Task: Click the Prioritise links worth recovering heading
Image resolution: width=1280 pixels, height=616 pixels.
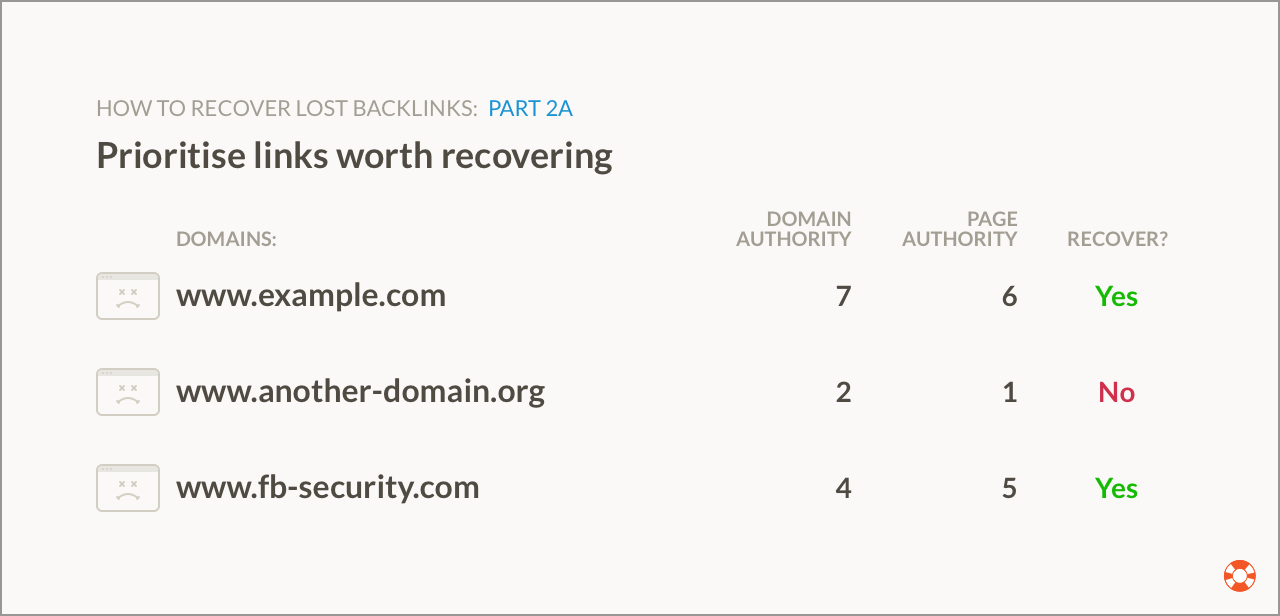Action: (x=354, y=156)
